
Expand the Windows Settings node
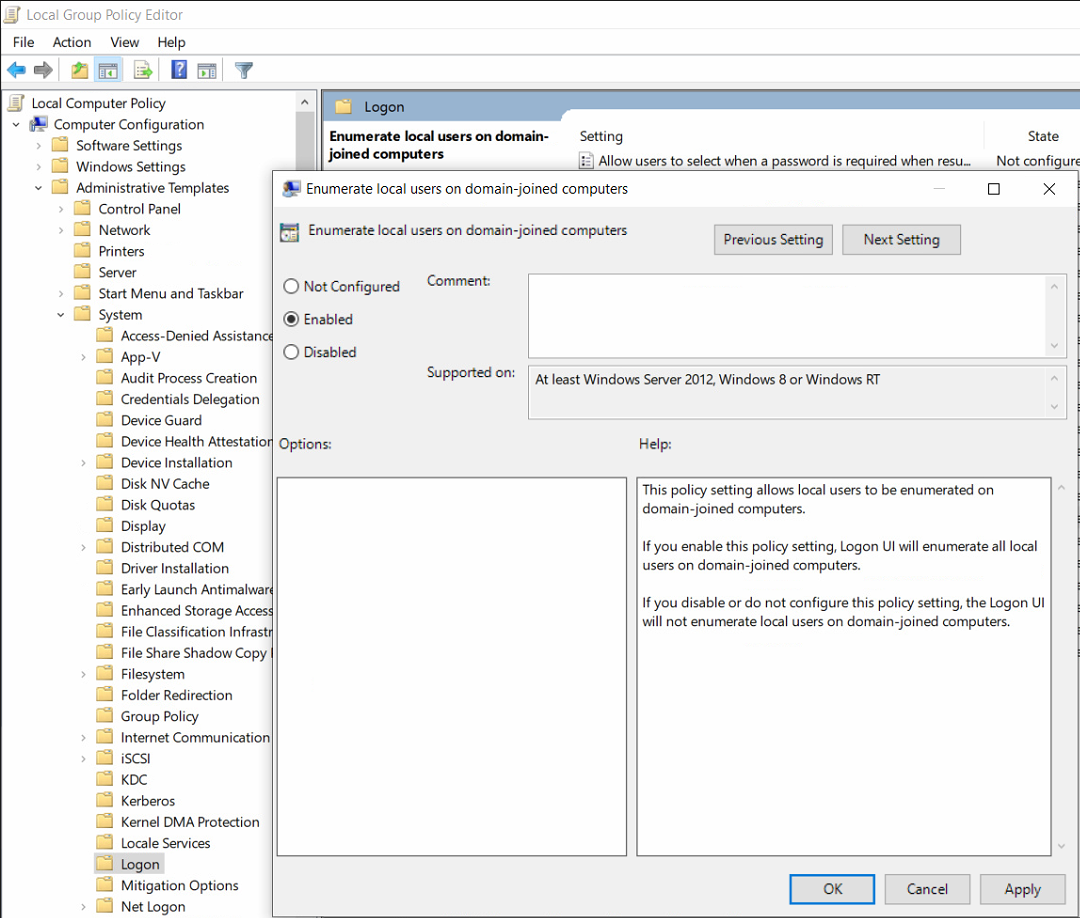[x=39, y=167]
